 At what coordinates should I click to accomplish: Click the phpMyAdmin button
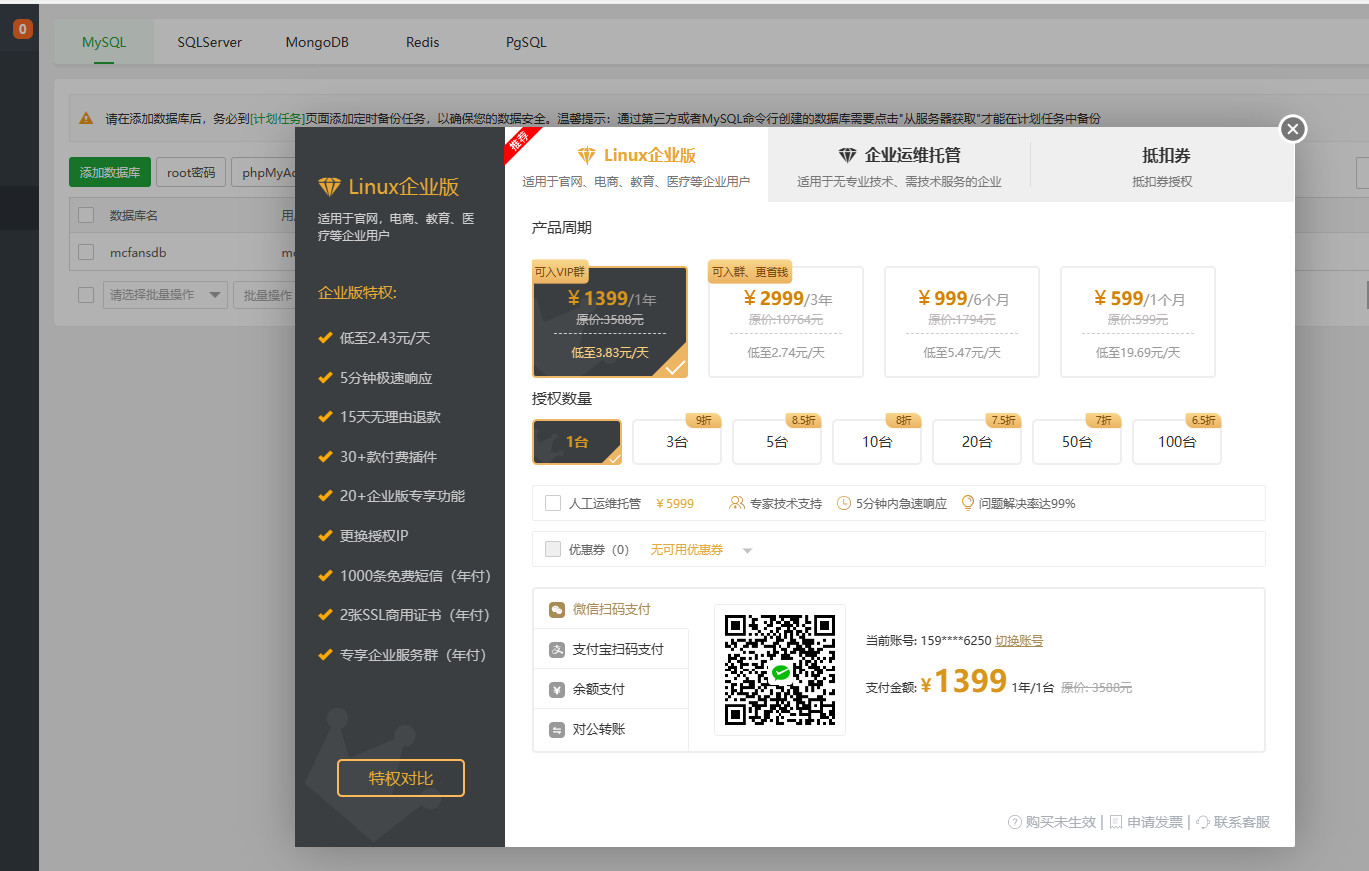pyautogui.click(x=264, y=172)
